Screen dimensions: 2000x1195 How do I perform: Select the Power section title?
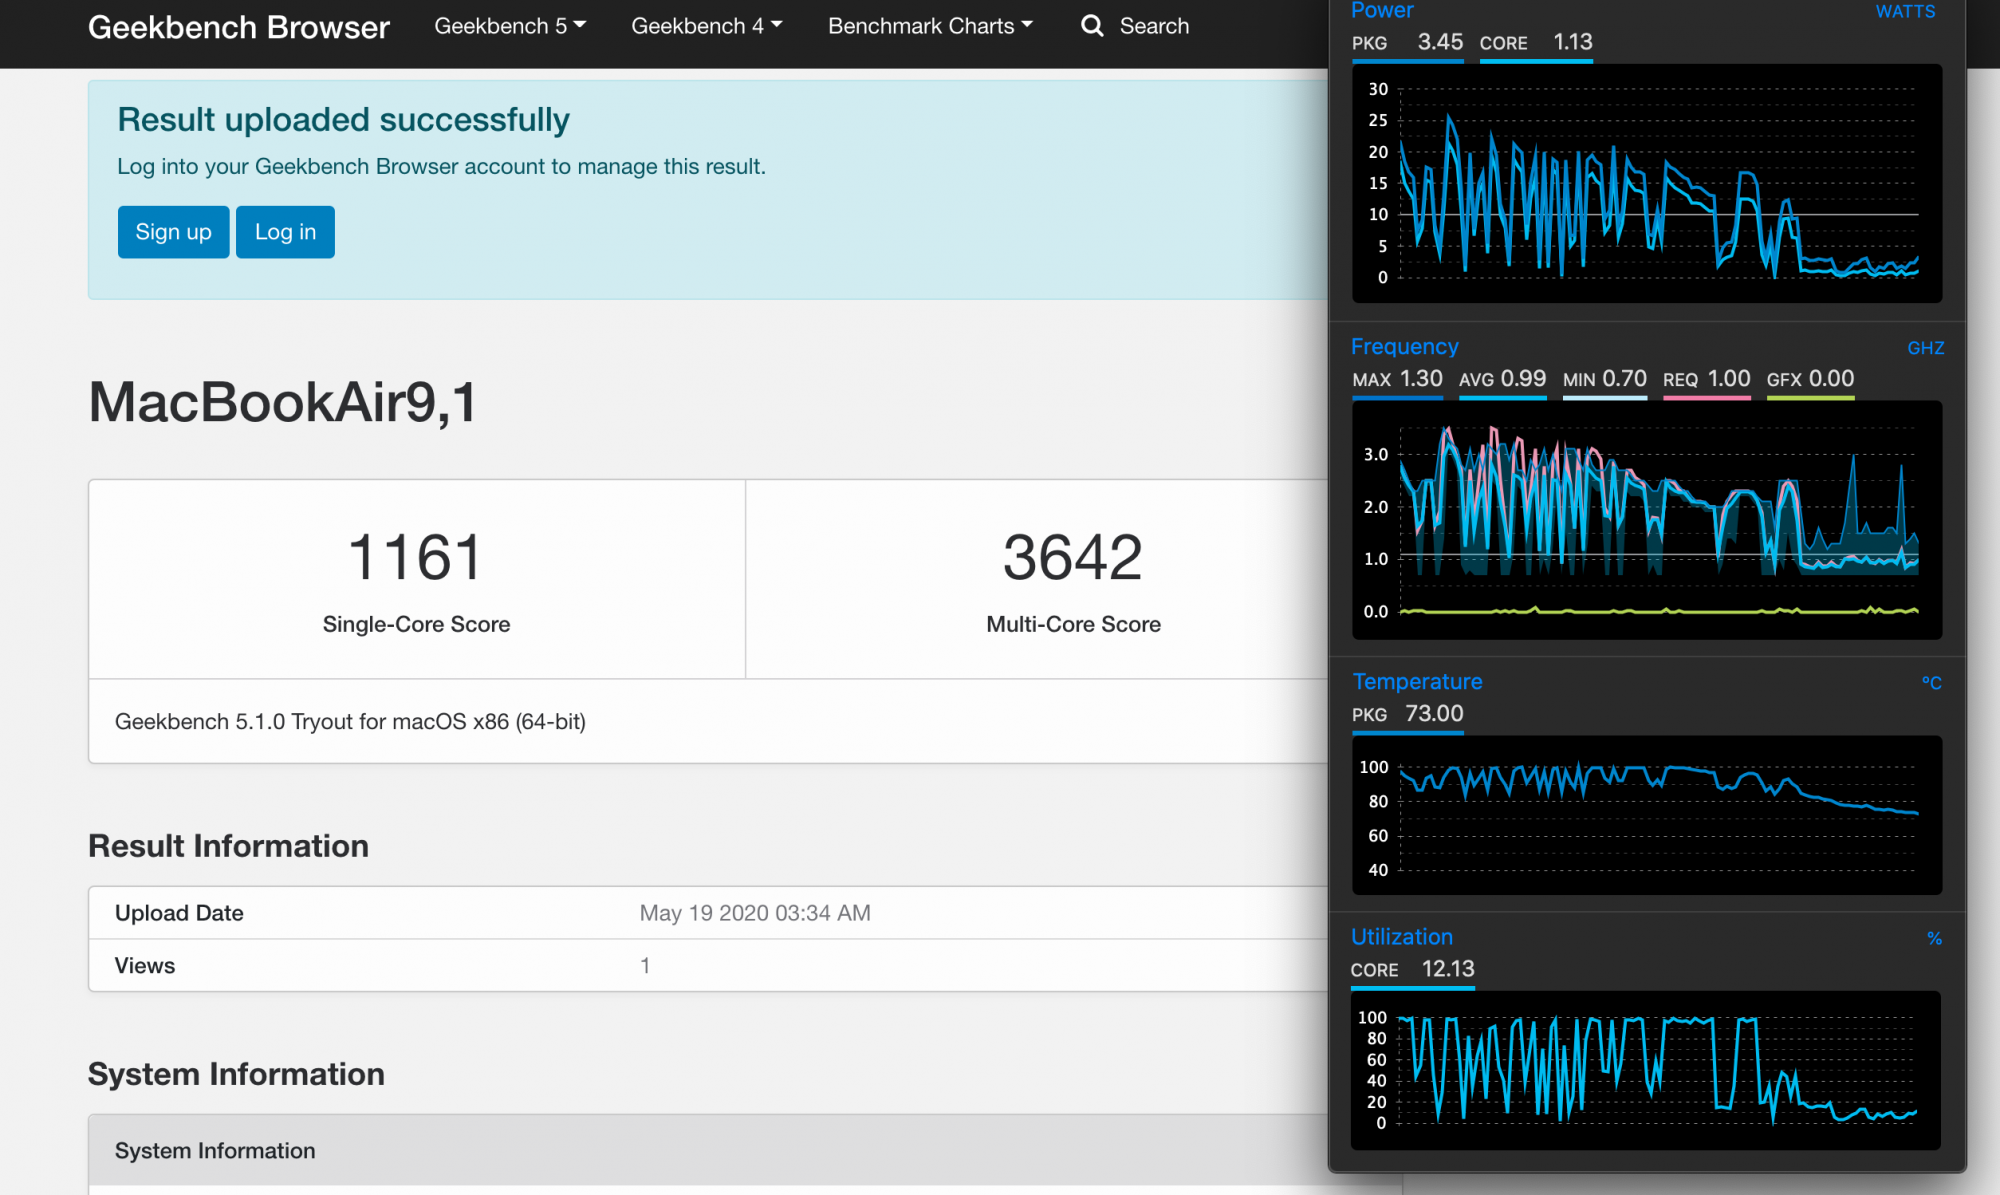pyautogui.click(x=1382, y=11)
